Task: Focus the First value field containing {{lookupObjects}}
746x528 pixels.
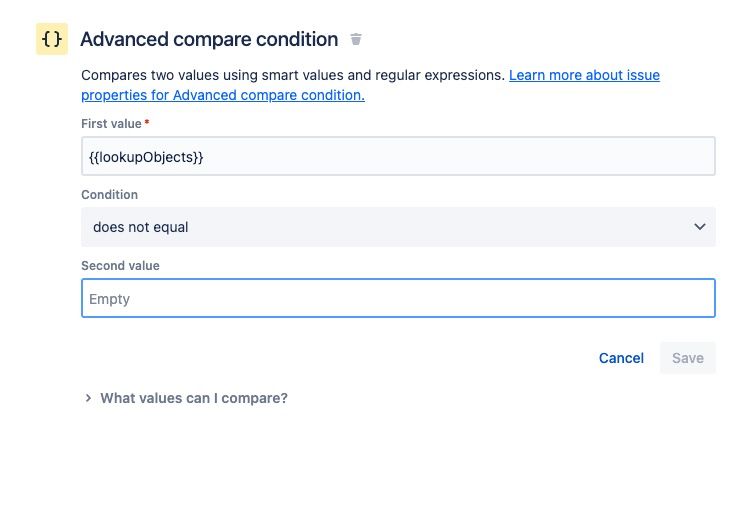Action: pyautogui.click(x=398, y=157)
